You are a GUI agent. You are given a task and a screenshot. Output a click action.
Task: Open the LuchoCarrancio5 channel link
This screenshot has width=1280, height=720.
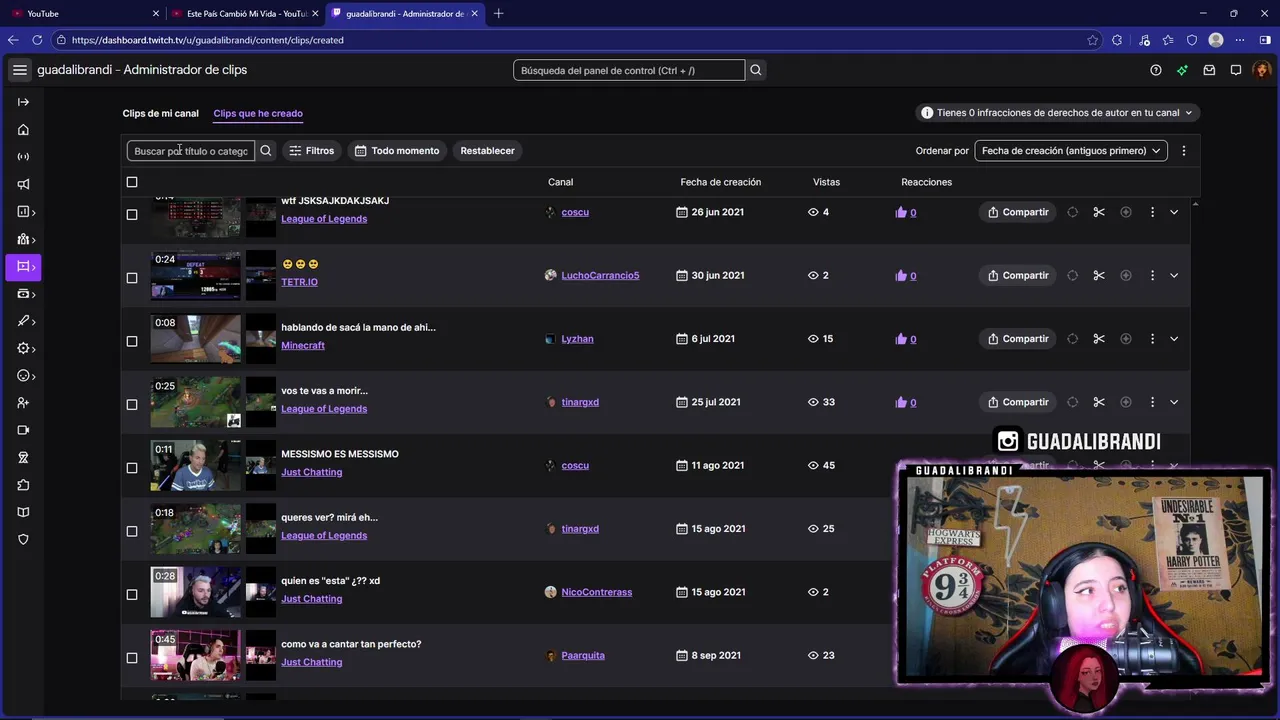tap(600, 275)
